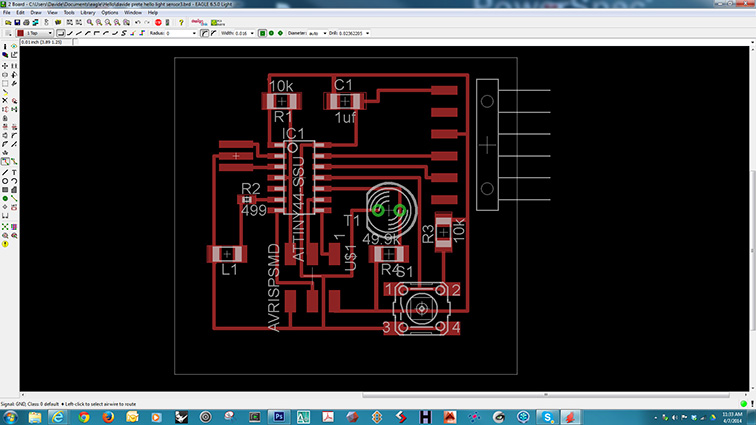Open the Window menu

point(133,13)
